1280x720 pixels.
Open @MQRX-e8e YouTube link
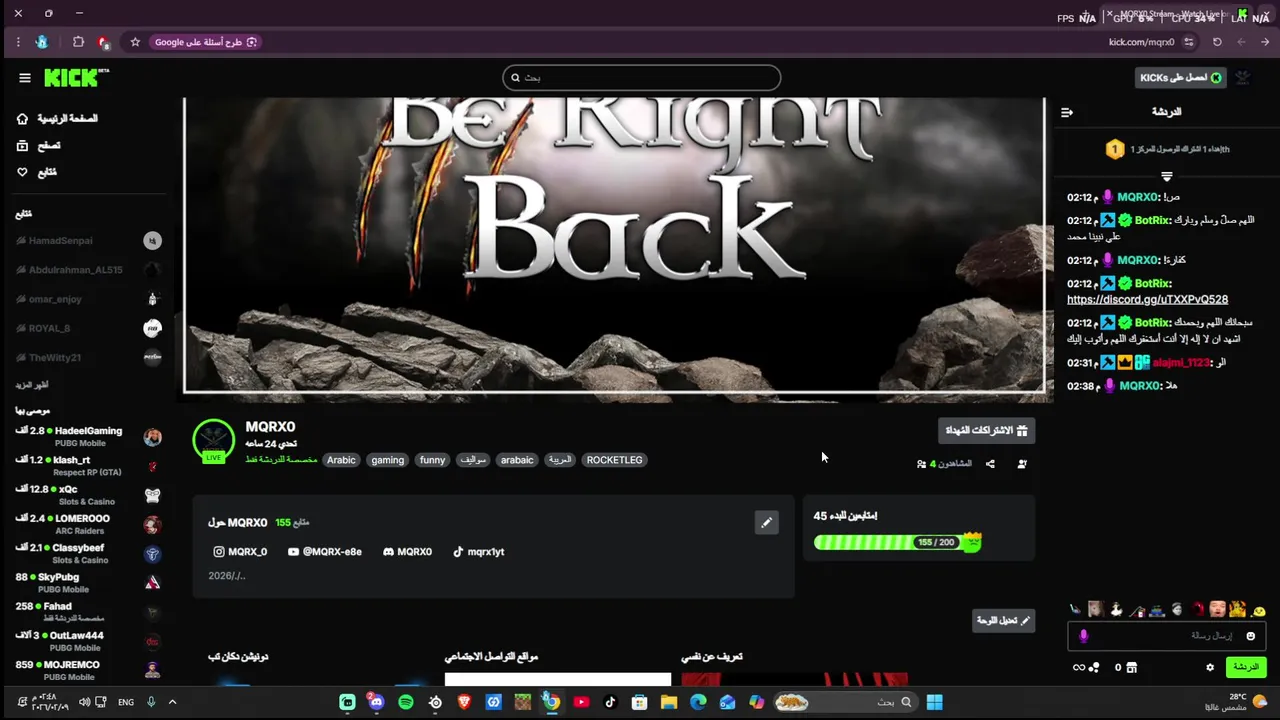pyautogui.click(x=325, y=552)
